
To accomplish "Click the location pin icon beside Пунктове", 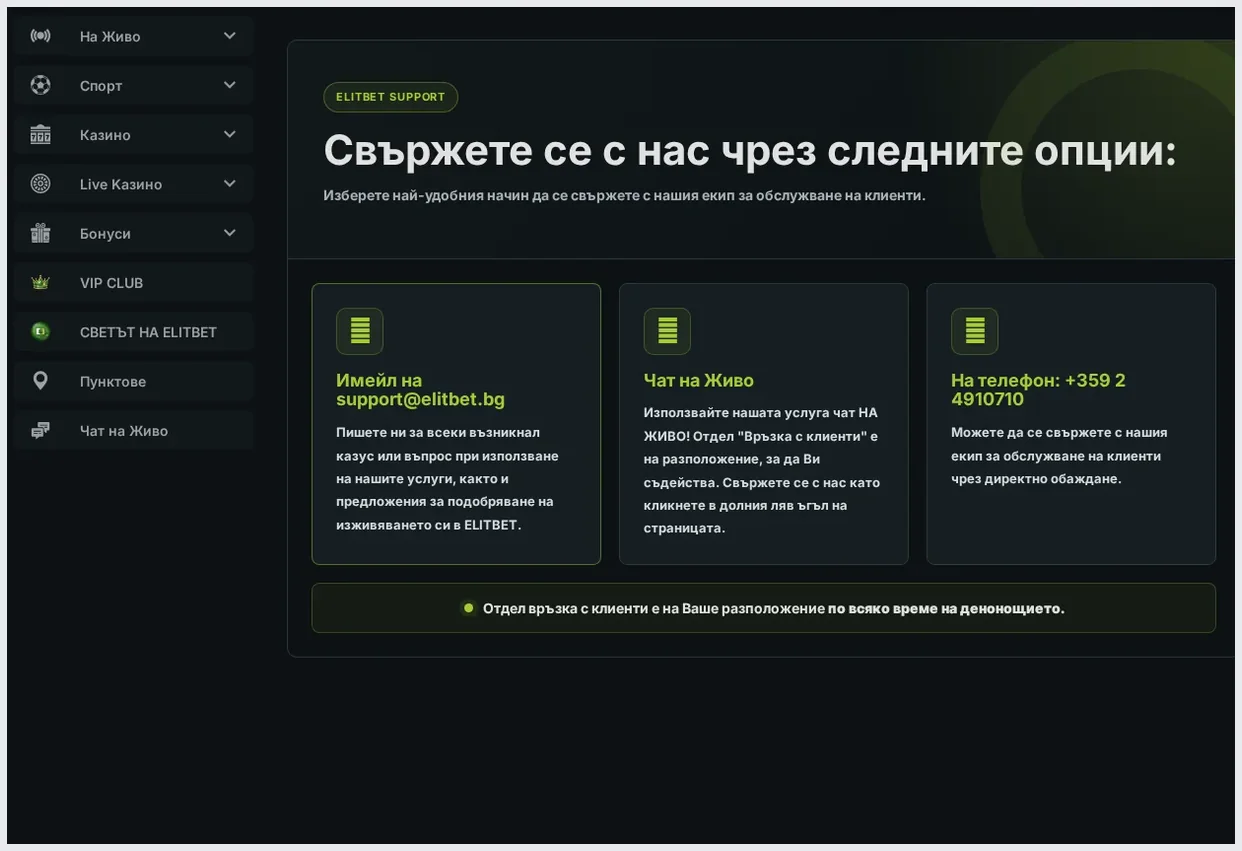I will point(40,380).
